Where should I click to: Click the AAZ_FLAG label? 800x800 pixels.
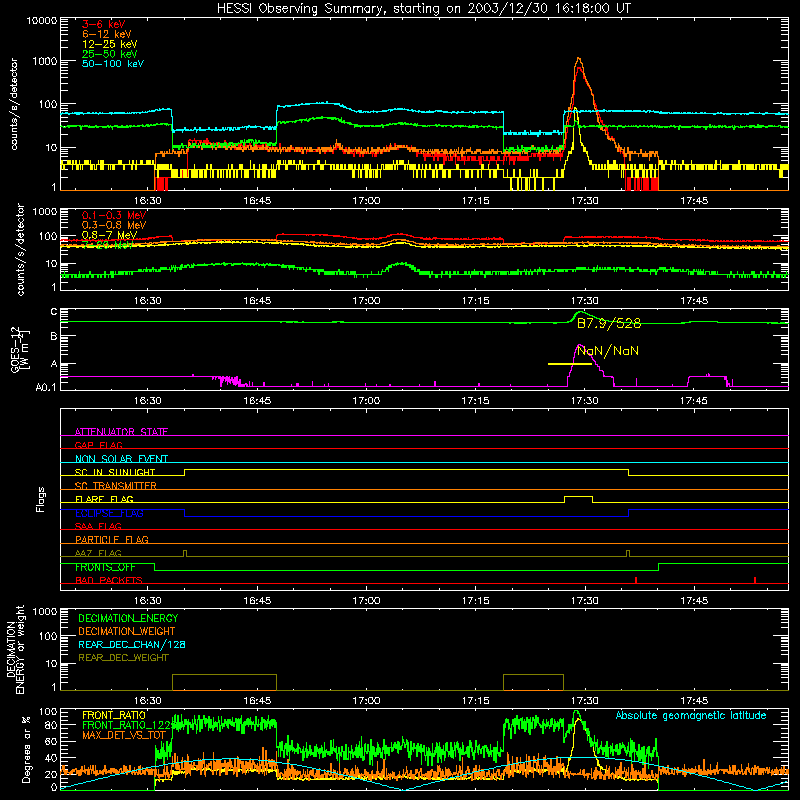pos(98,553)
